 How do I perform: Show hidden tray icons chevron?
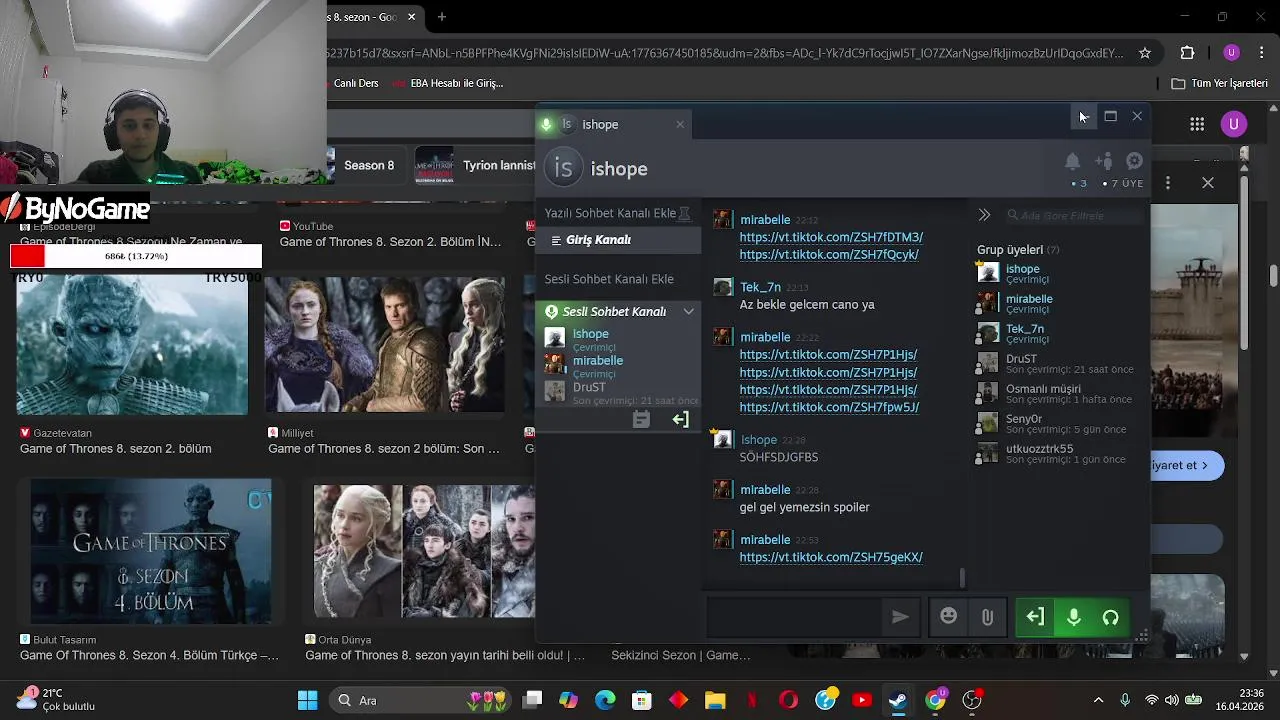[1098, 700]
